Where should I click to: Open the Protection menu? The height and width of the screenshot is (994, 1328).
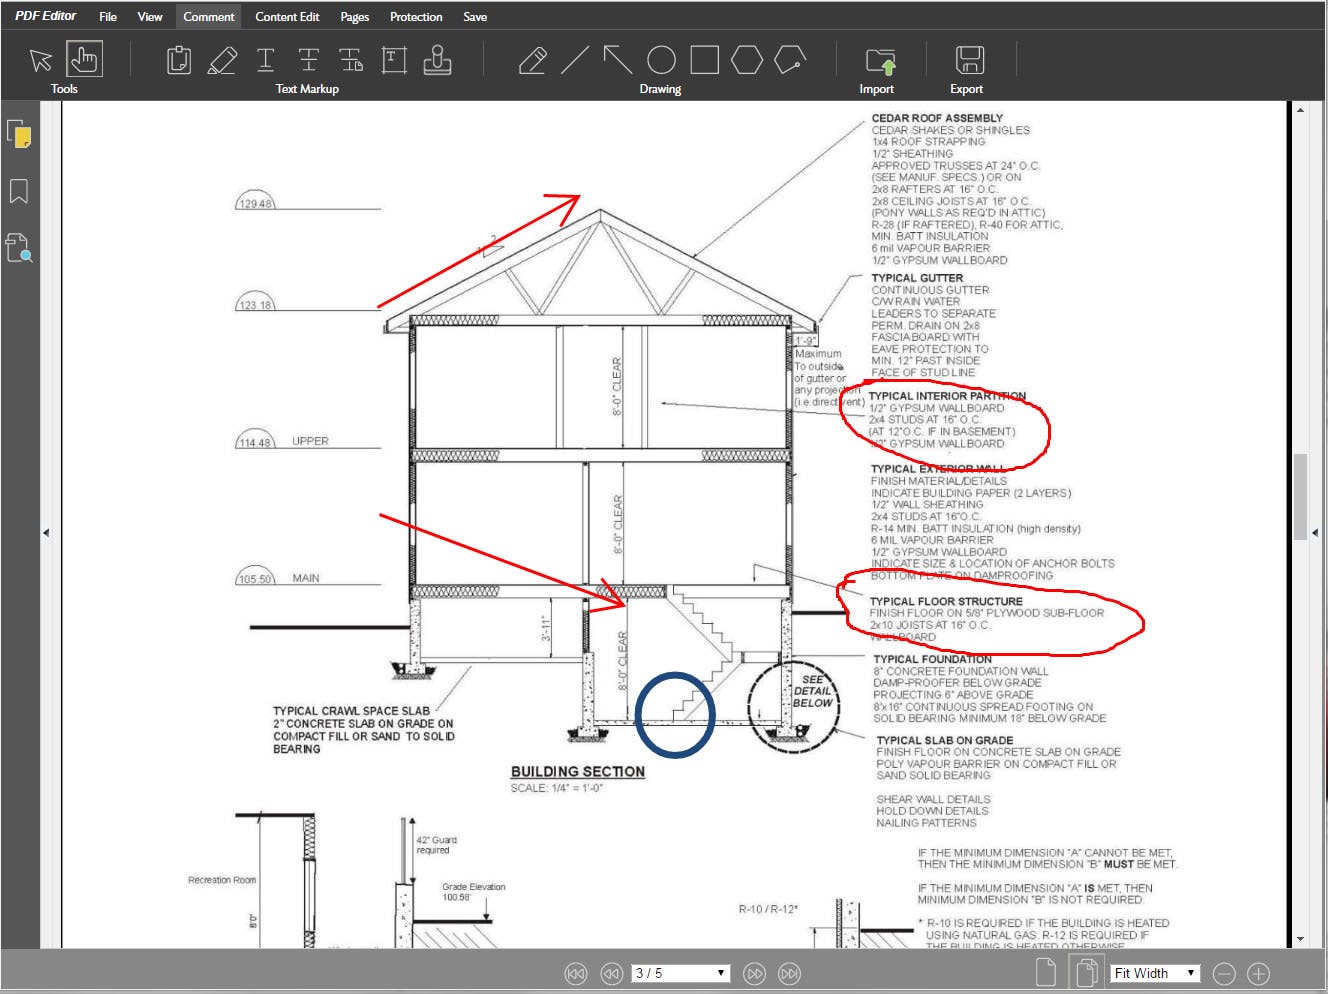pyautogui.click(x=416, y=16)
